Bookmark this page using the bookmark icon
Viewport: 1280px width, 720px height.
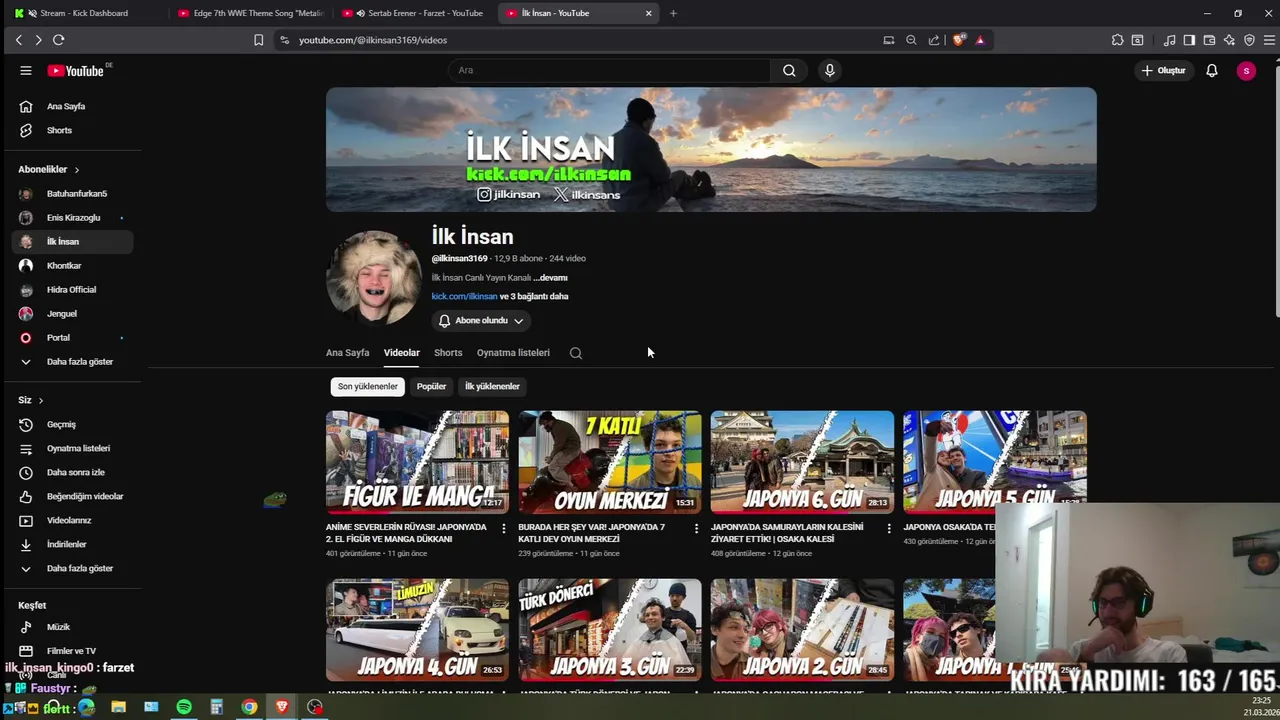258,40
